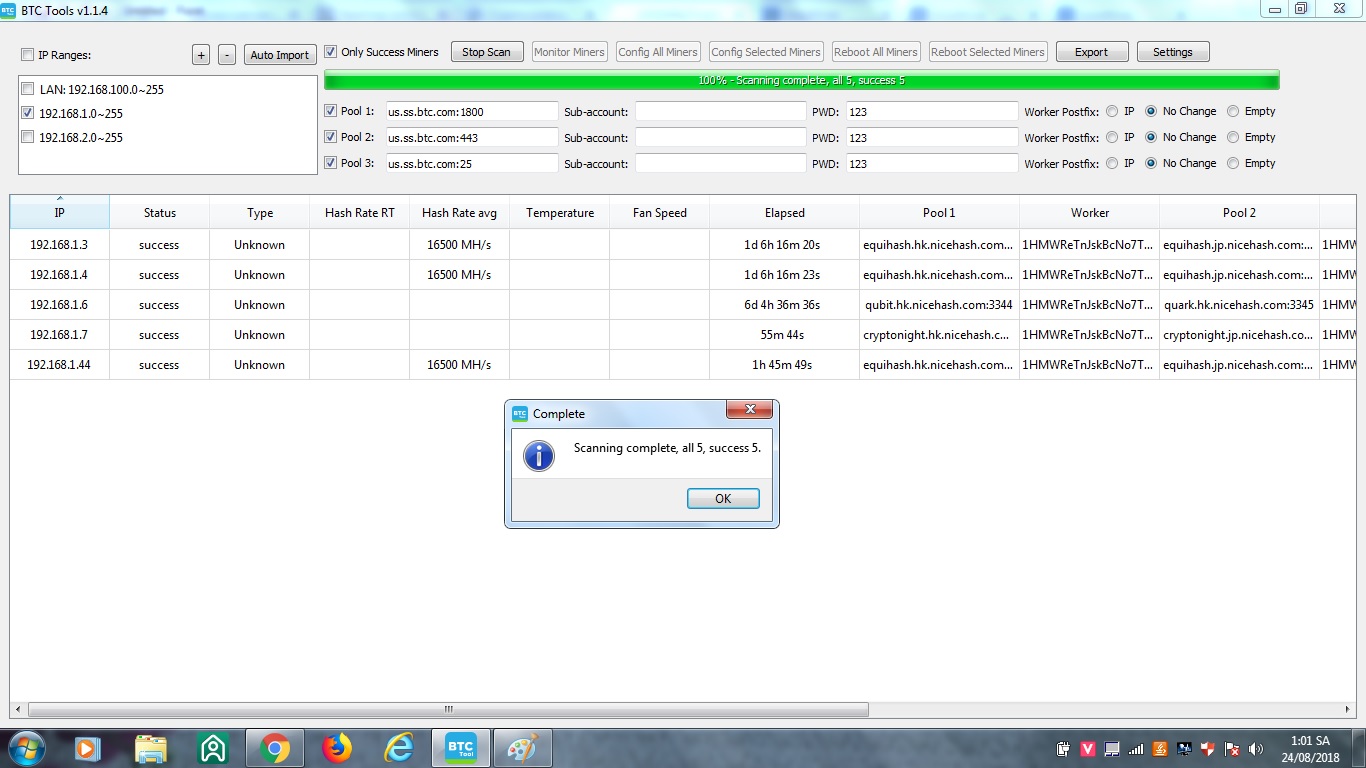Image resolution: width=1366 pixels, height=768 pixels.
Task: Sort the table by IP column header
Action: tap(59, 212)
